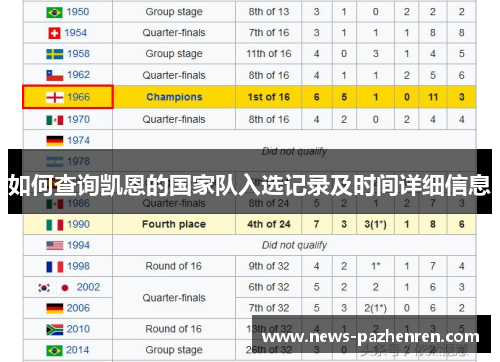The width and height of the screenshot is (500, 362).
Task: Open the 1954 World Cup link
Action: pyautogui.click(x=76, y=33)
